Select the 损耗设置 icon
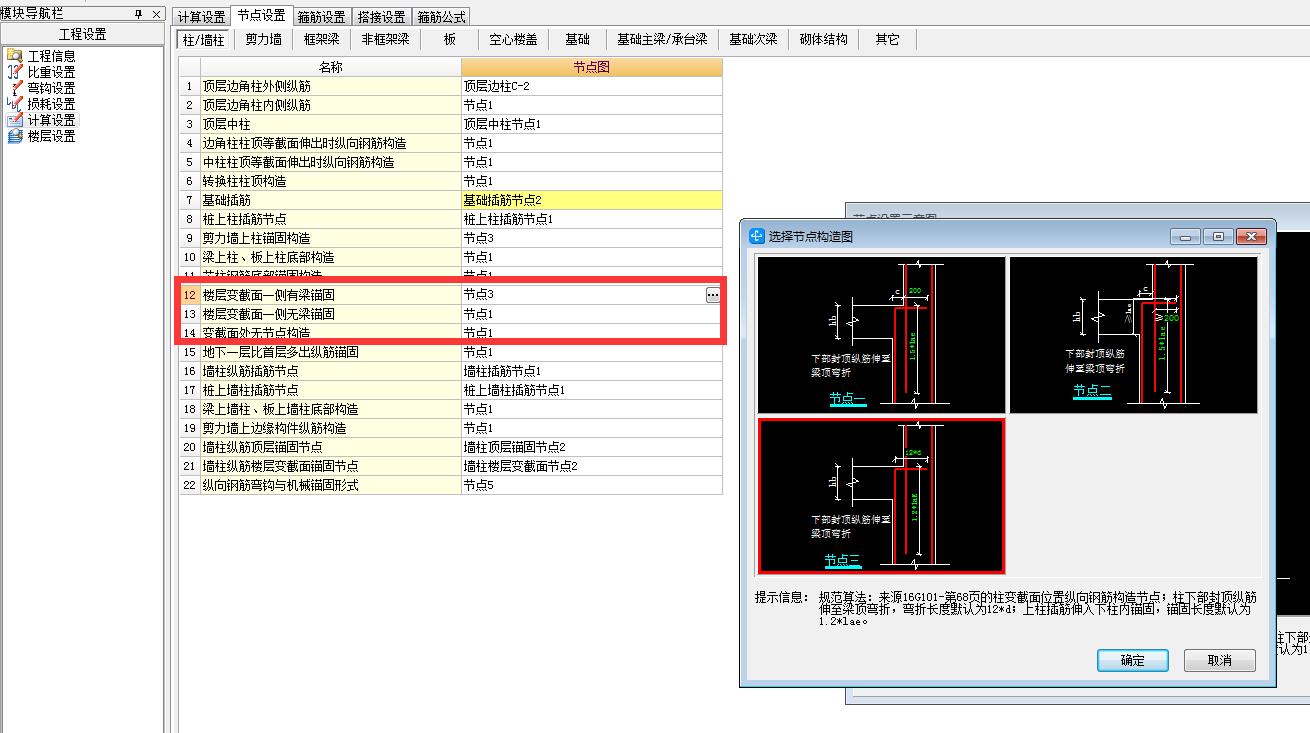1310x733 pixels. [x=14, y=104]
